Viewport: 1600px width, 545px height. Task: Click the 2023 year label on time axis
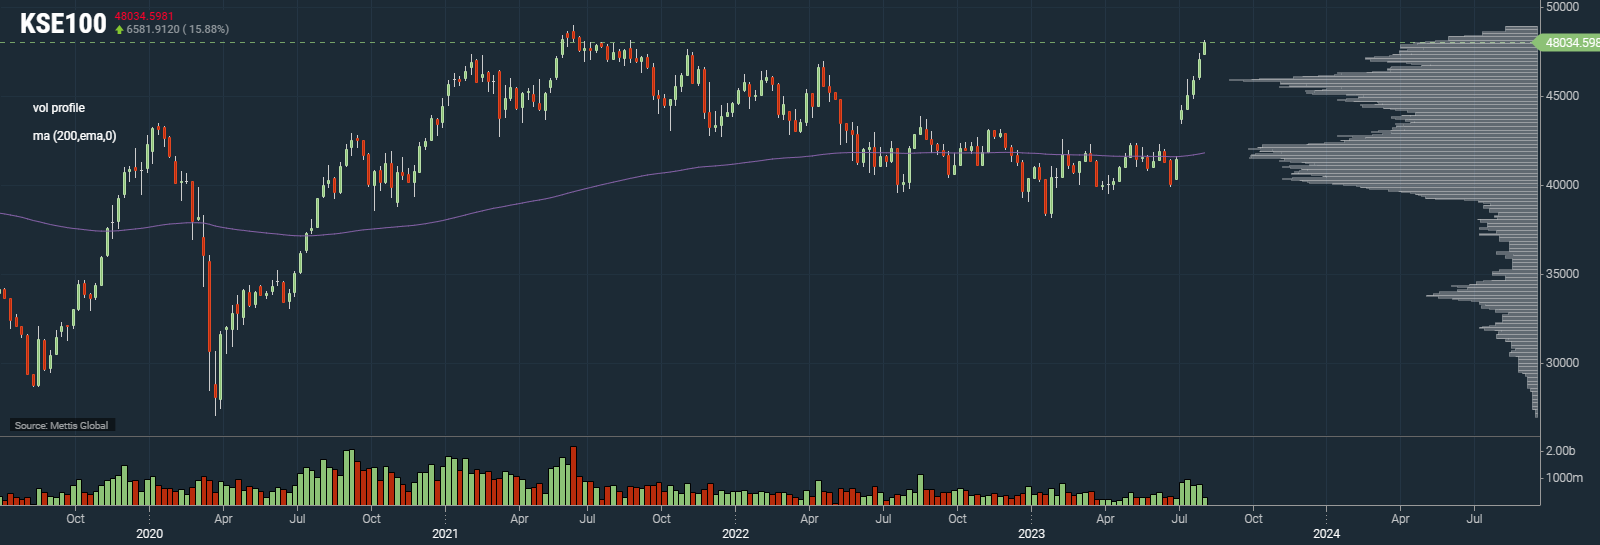tap(1031, 534)
